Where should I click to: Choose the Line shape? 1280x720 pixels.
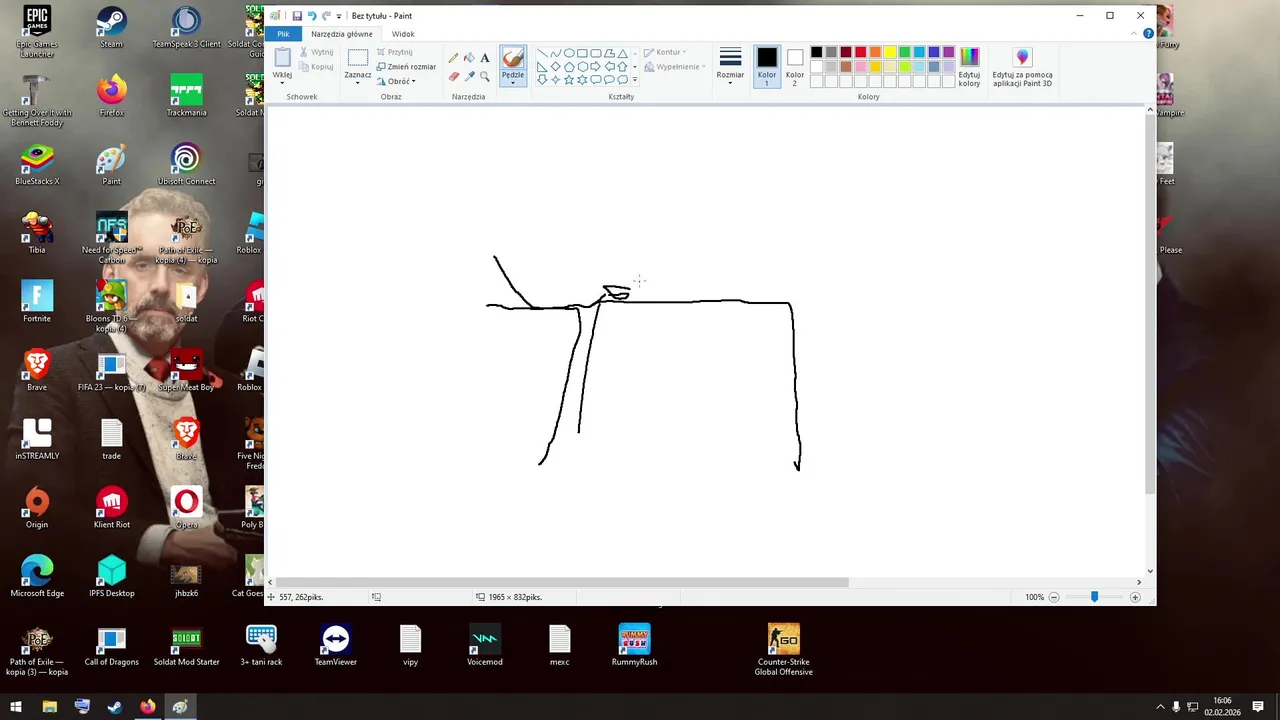(542, 53)
